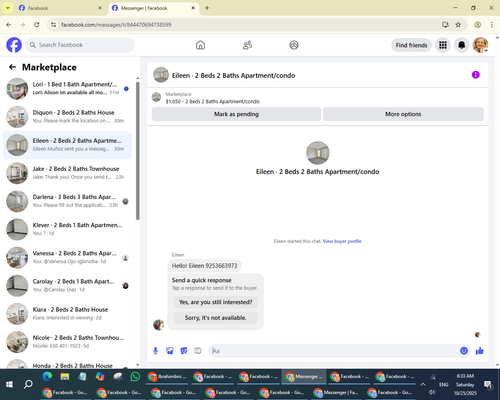Screen dimensions: 500x400
Task: Open Kiara 2 Beds 2 Baths House chat
Action: click(x=67, y=314)
